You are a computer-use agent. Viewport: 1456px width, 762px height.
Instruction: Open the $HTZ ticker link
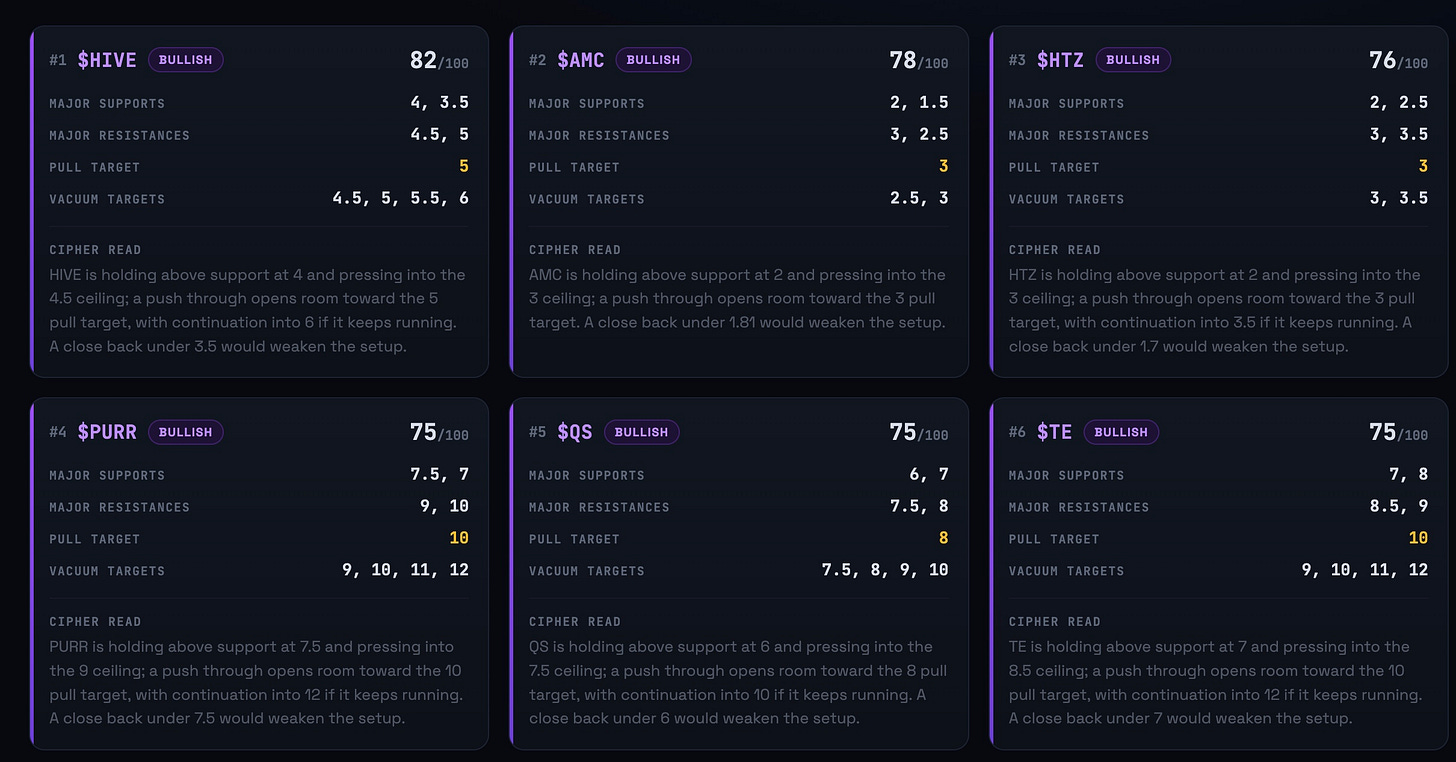click(x=1061, y=60)
